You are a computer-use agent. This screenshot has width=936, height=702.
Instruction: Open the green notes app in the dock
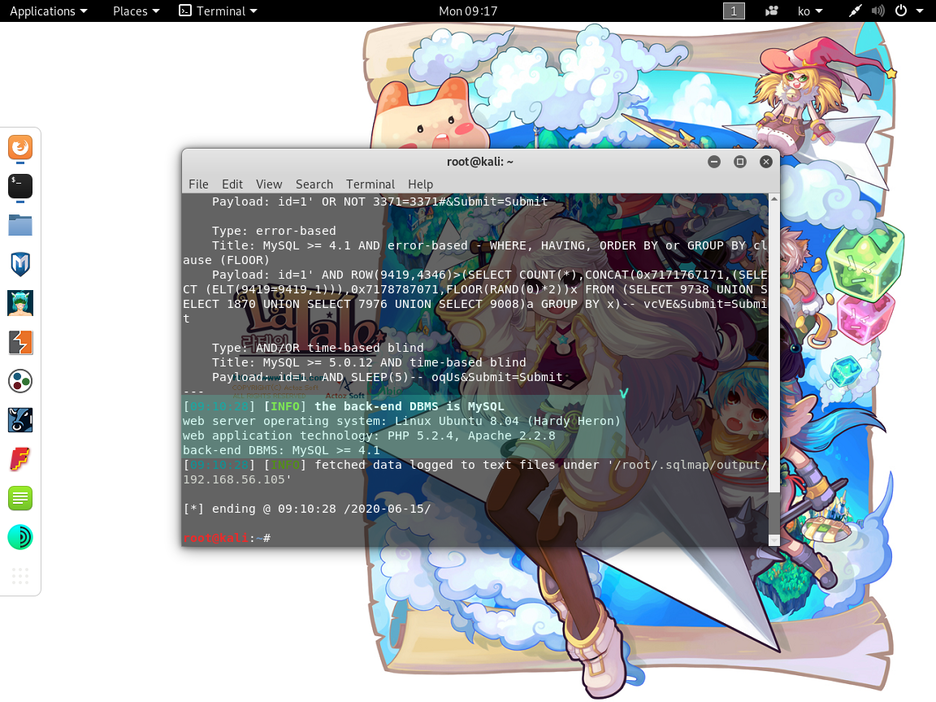[x=20, y=498]
